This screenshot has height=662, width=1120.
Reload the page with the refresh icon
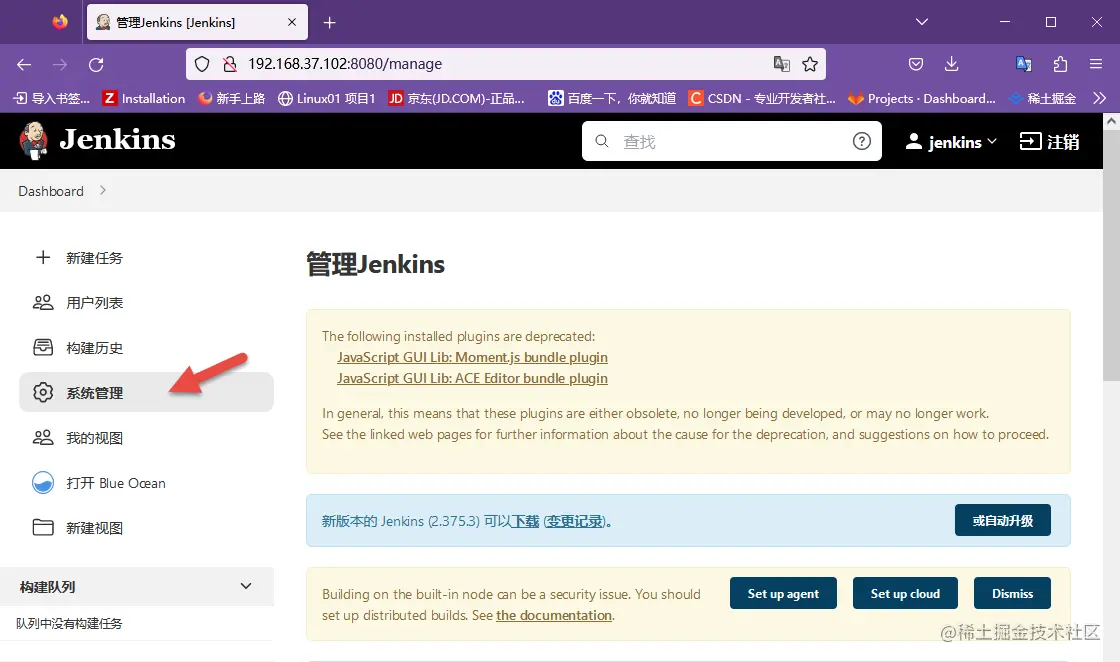click(96, 64)
